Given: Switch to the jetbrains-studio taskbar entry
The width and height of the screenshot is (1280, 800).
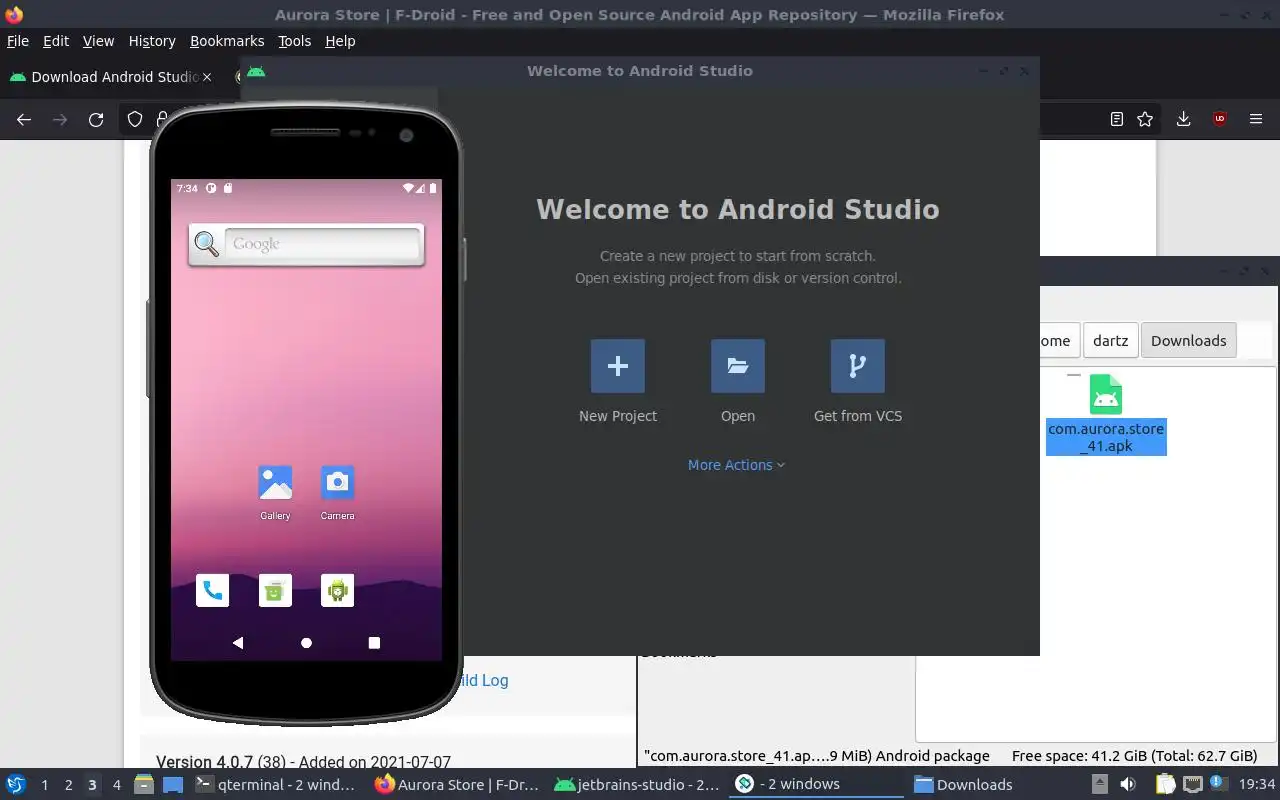Looking at the screenshot, I should tap(636, 784).
